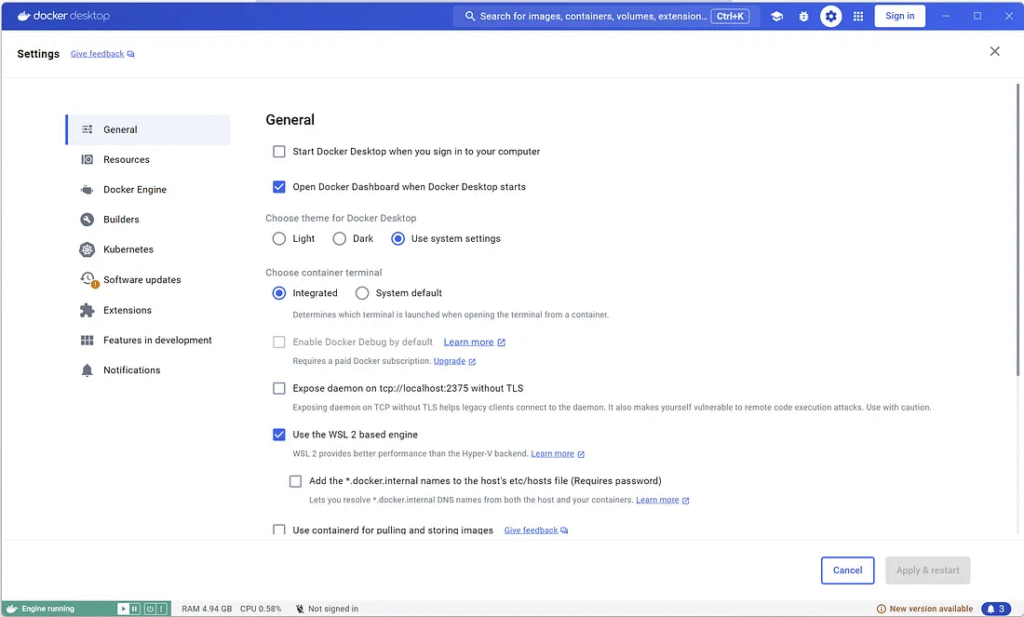Click the start engine play button
The height and width of the screenshot is (617, 1024).
[123, 609]
